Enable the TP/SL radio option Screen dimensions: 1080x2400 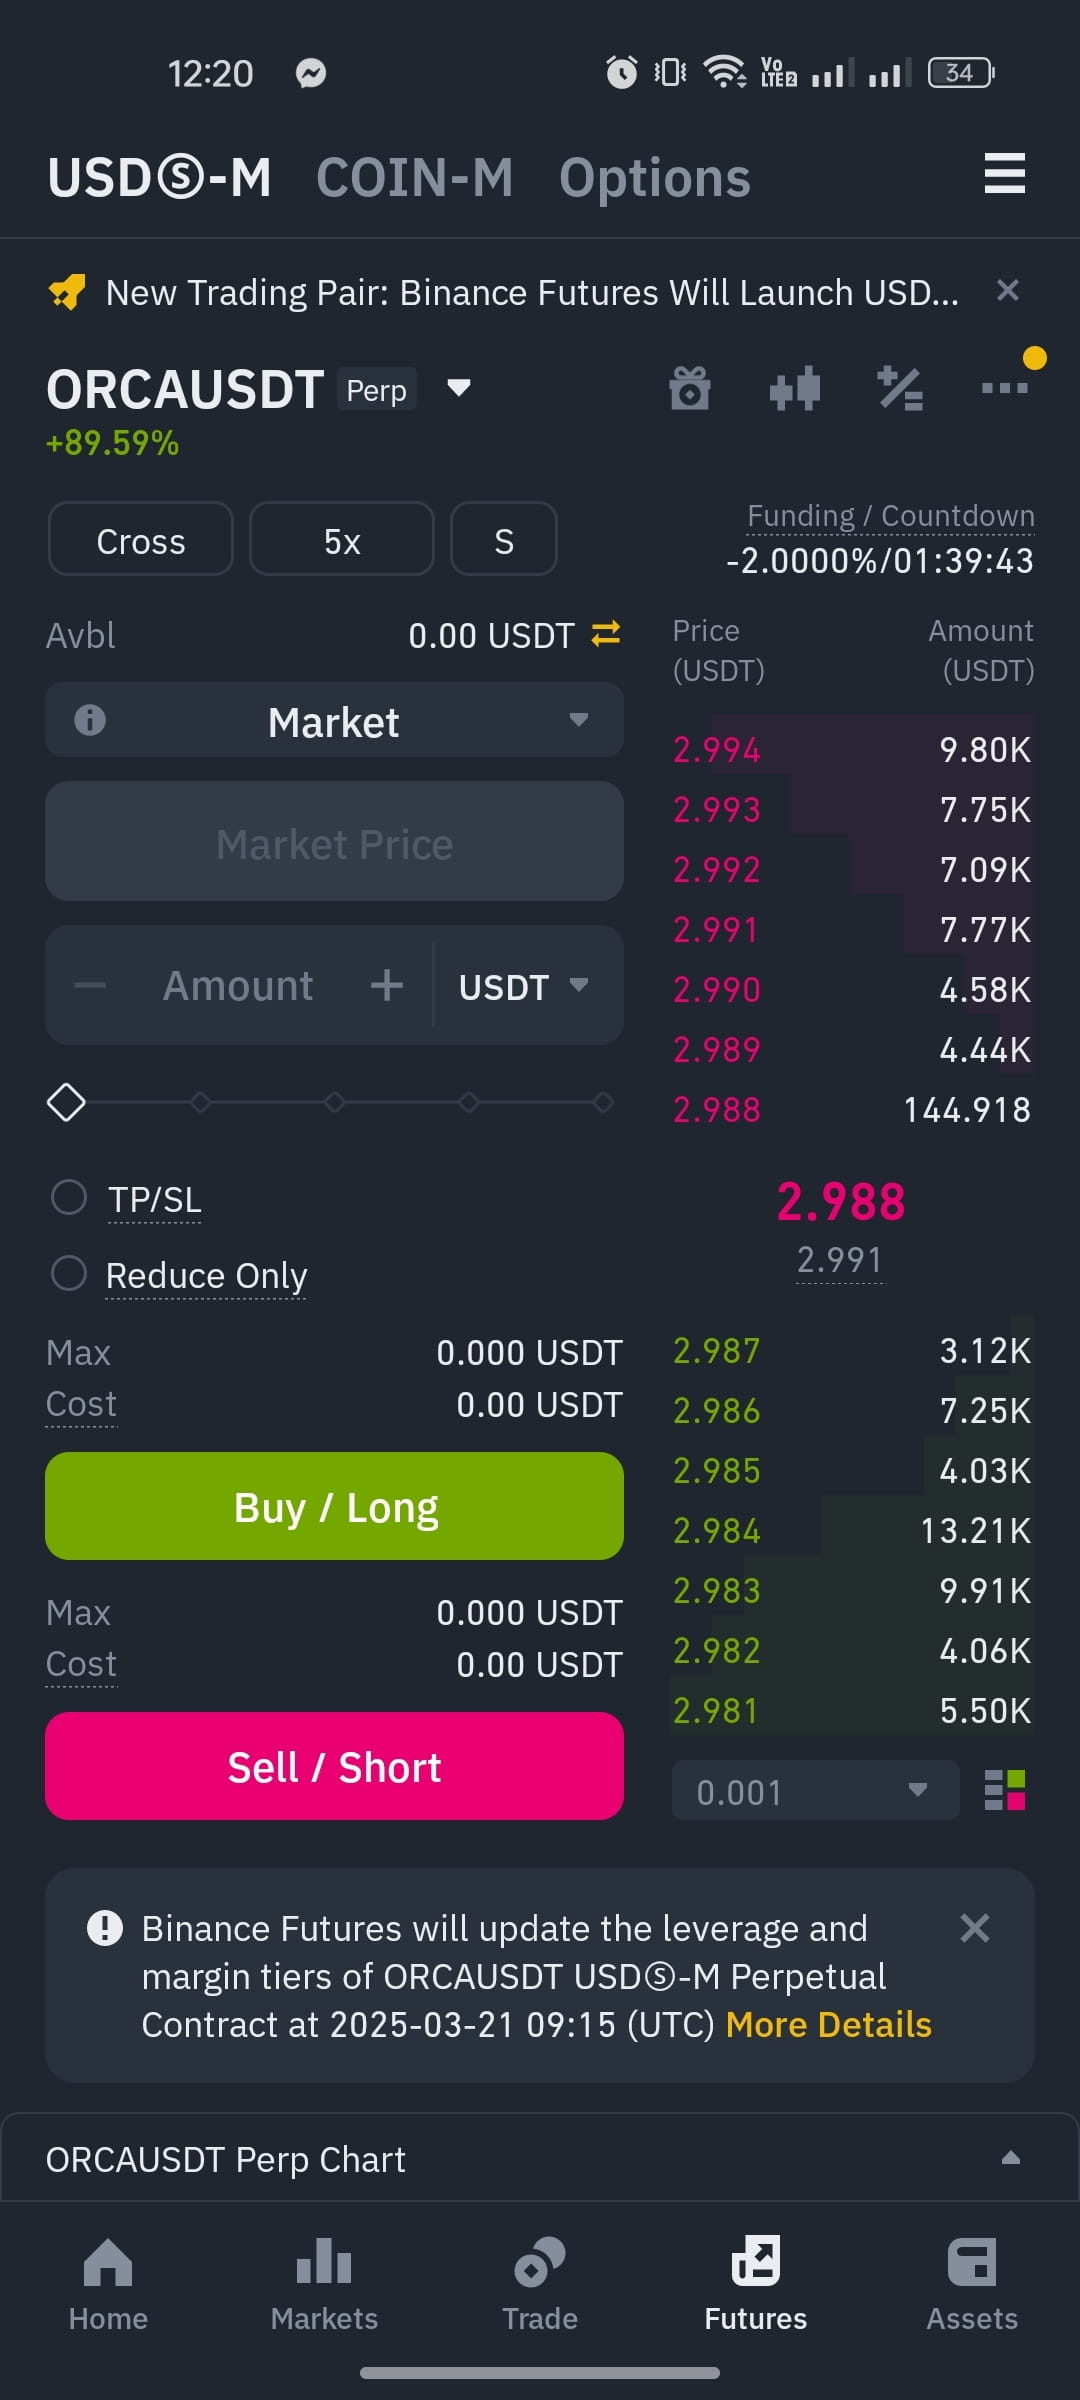[69, 1197]
